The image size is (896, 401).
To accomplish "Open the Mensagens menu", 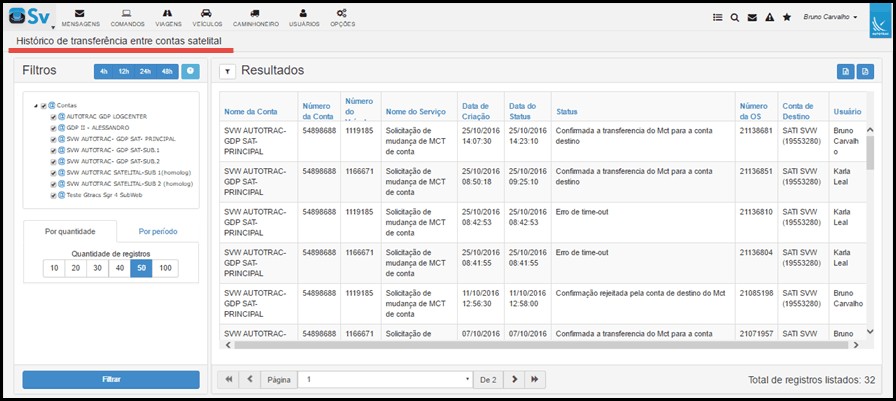I will (x=80, y=18).
